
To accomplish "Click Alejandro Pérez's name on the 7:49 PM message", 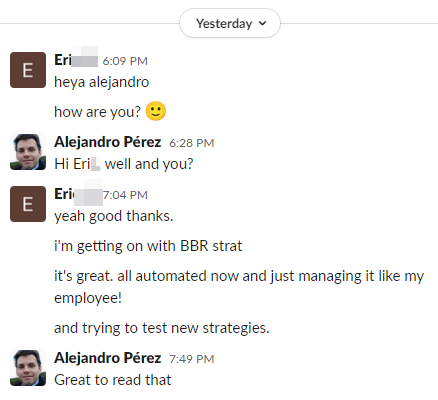I will (x=108, y=358).
